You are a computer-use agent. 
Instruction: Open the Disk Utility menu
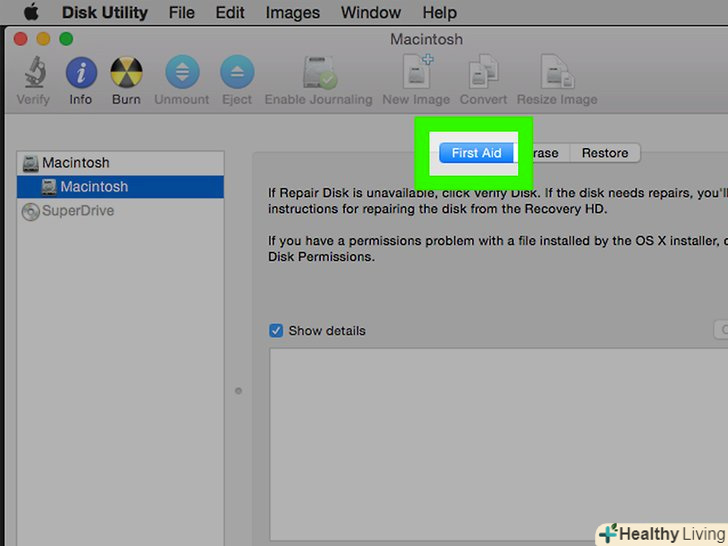[x=104, y=13]
